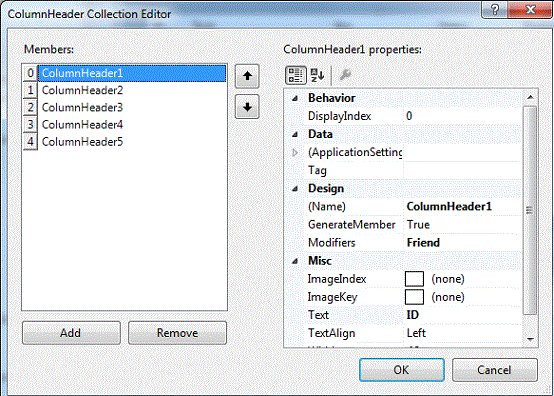Switch property grid to Alphabetical sort
The height and width of the screenshot is (396, 554).
317,75
